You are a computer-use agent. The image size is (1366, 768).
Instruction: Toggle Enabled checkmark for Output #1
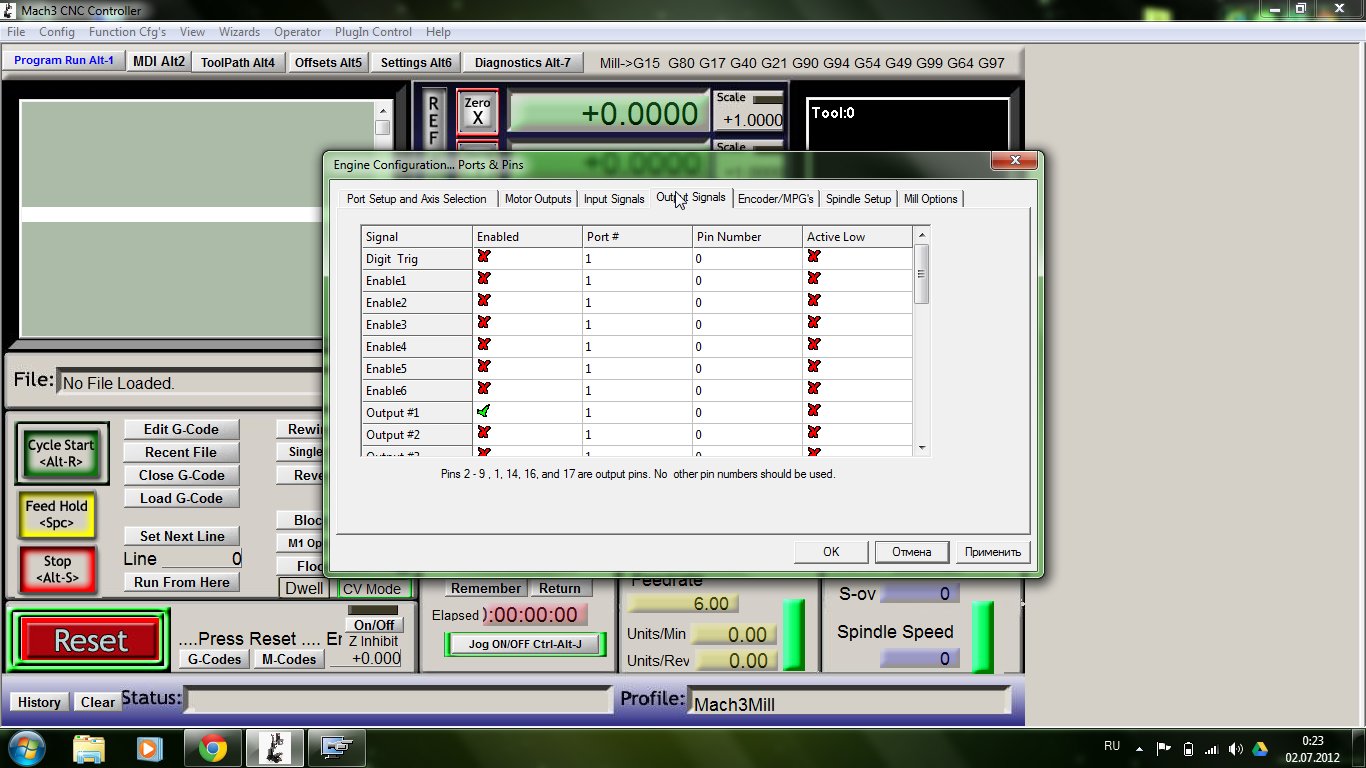pos(484,411)
